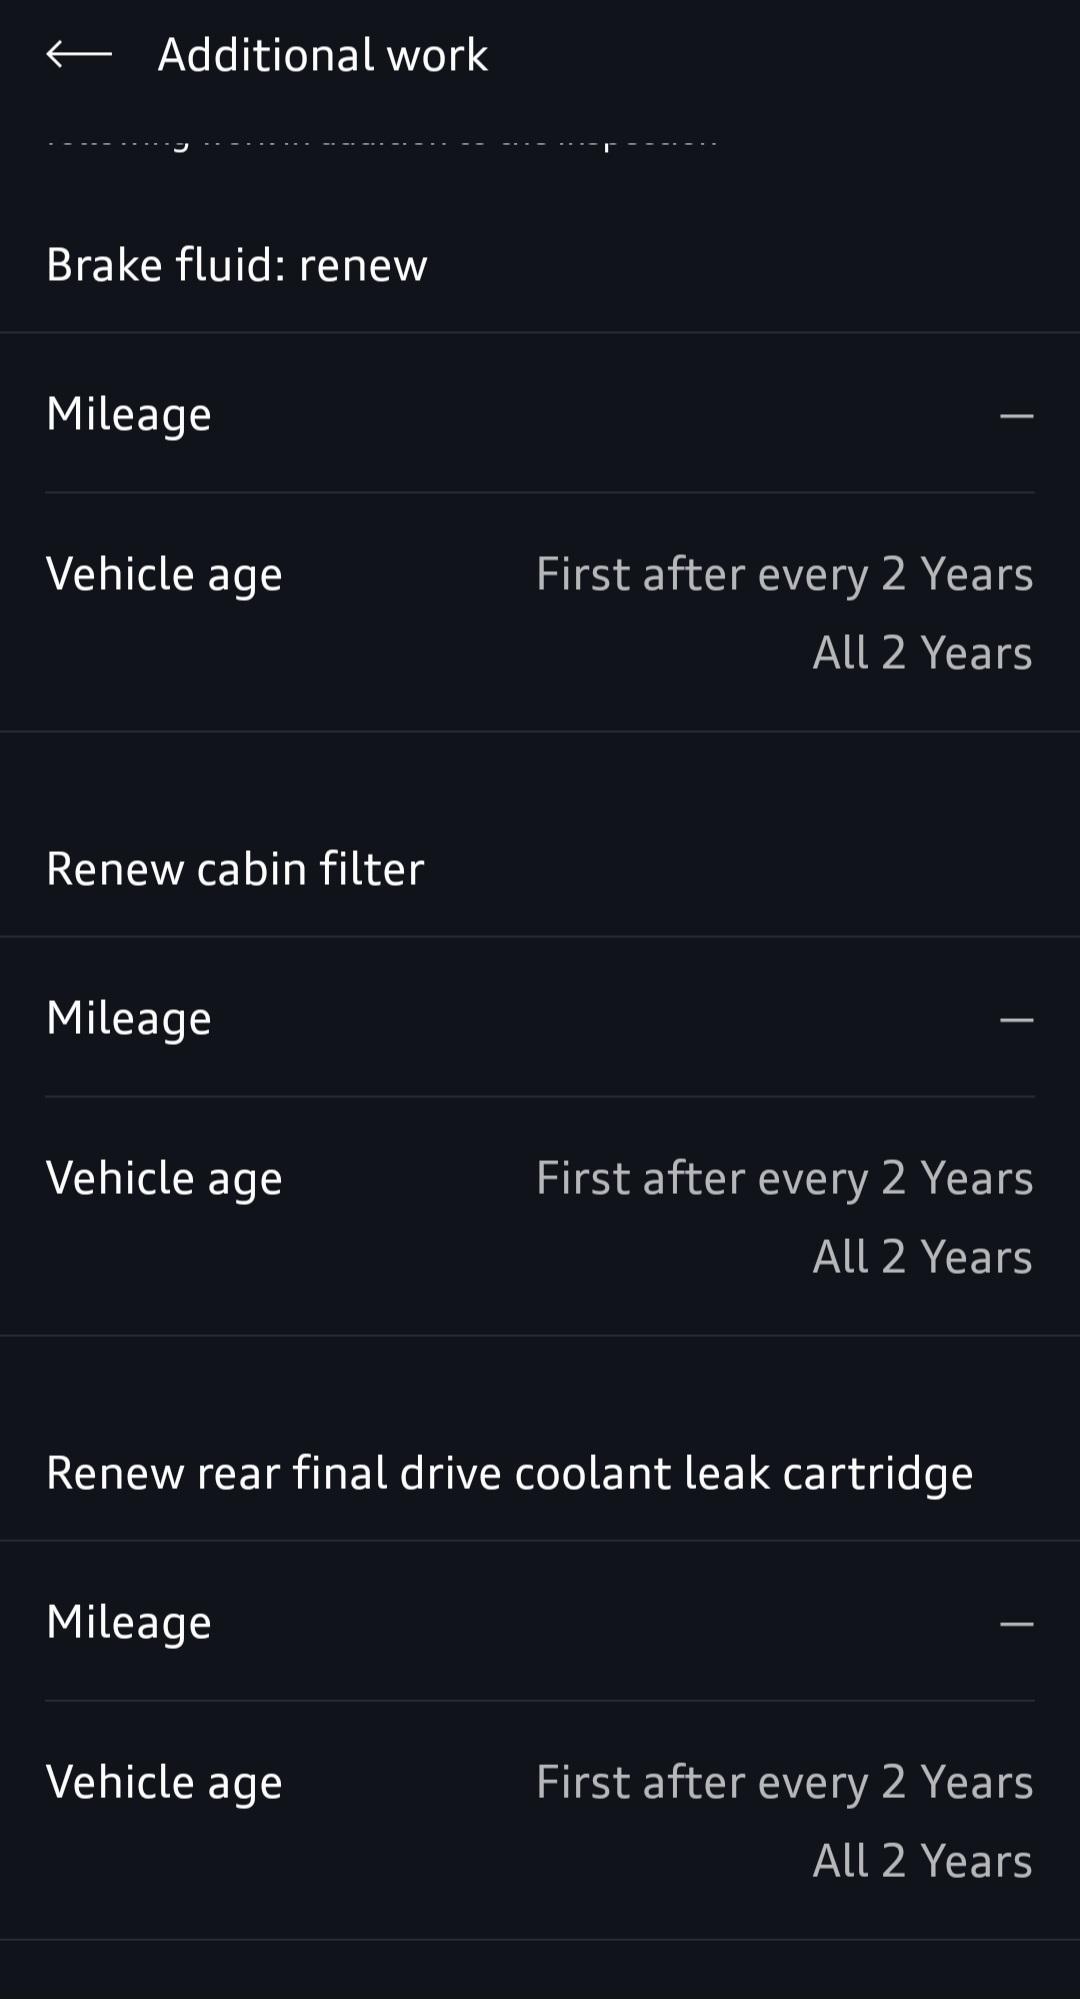Click 'All 2 Years' under Brake fluid
The width and height of the screenshot is (1080, 1999).
(923, 653)
